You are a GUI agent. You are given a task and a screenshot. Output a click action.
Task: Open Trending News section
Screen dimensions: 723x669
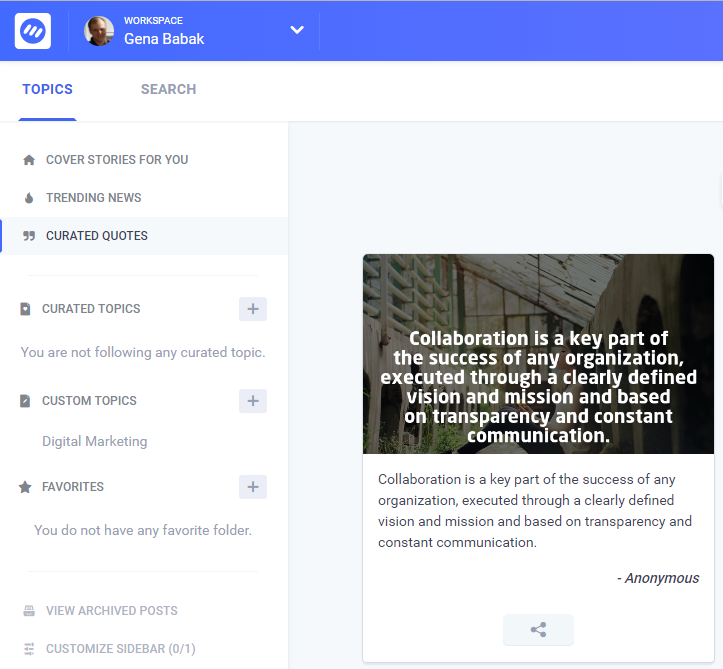pos(94,197)
